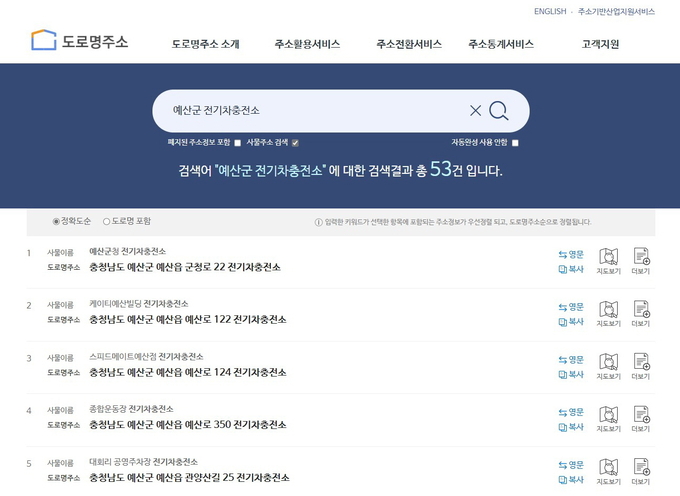Open the 주소활용서비스 menu
The width and height of the screenshot is (680, 496).
click(307, 44)
